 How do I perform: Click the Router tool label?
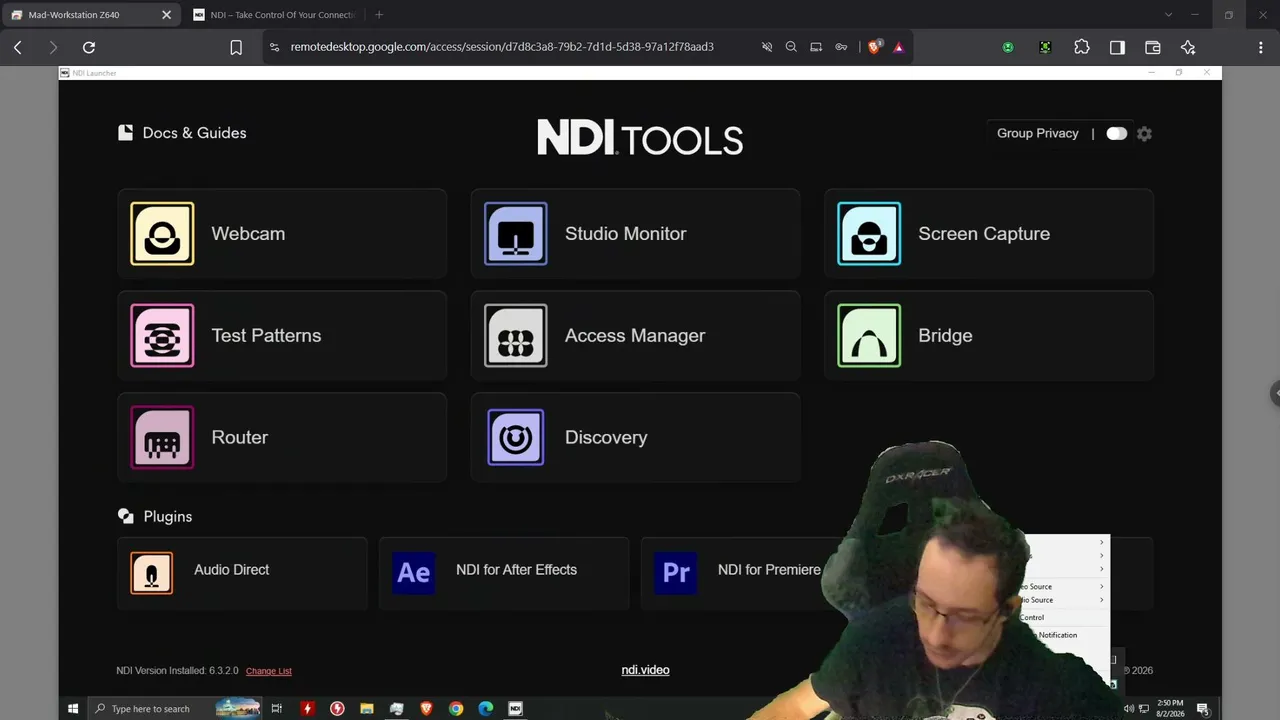pyautogui.click(x=240, y=437)
